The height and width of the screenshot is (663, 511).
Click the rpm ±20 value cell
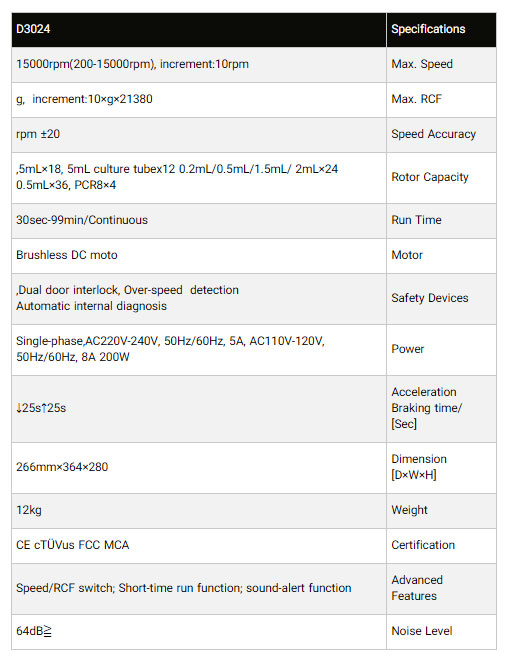point(199,135)
